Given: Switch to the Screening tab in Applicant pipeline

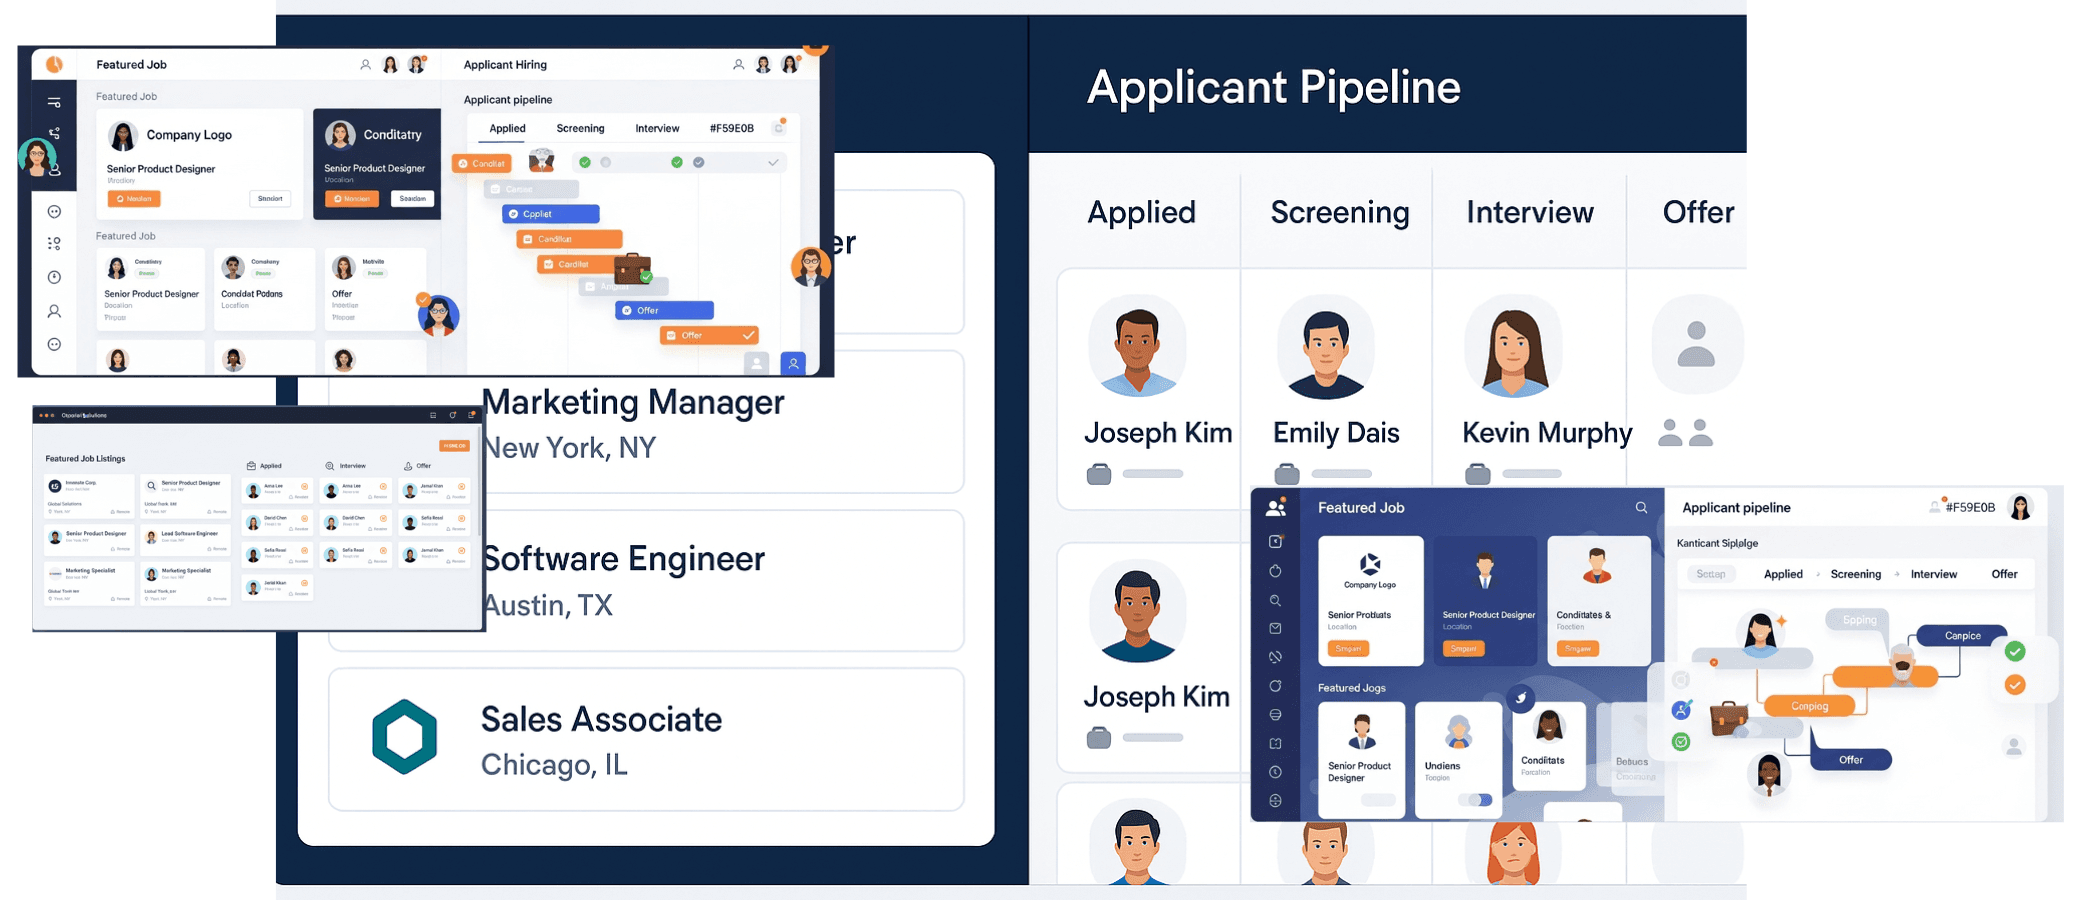Looking at the screenshot, I should pyautogui.click(x=581, y=128).
